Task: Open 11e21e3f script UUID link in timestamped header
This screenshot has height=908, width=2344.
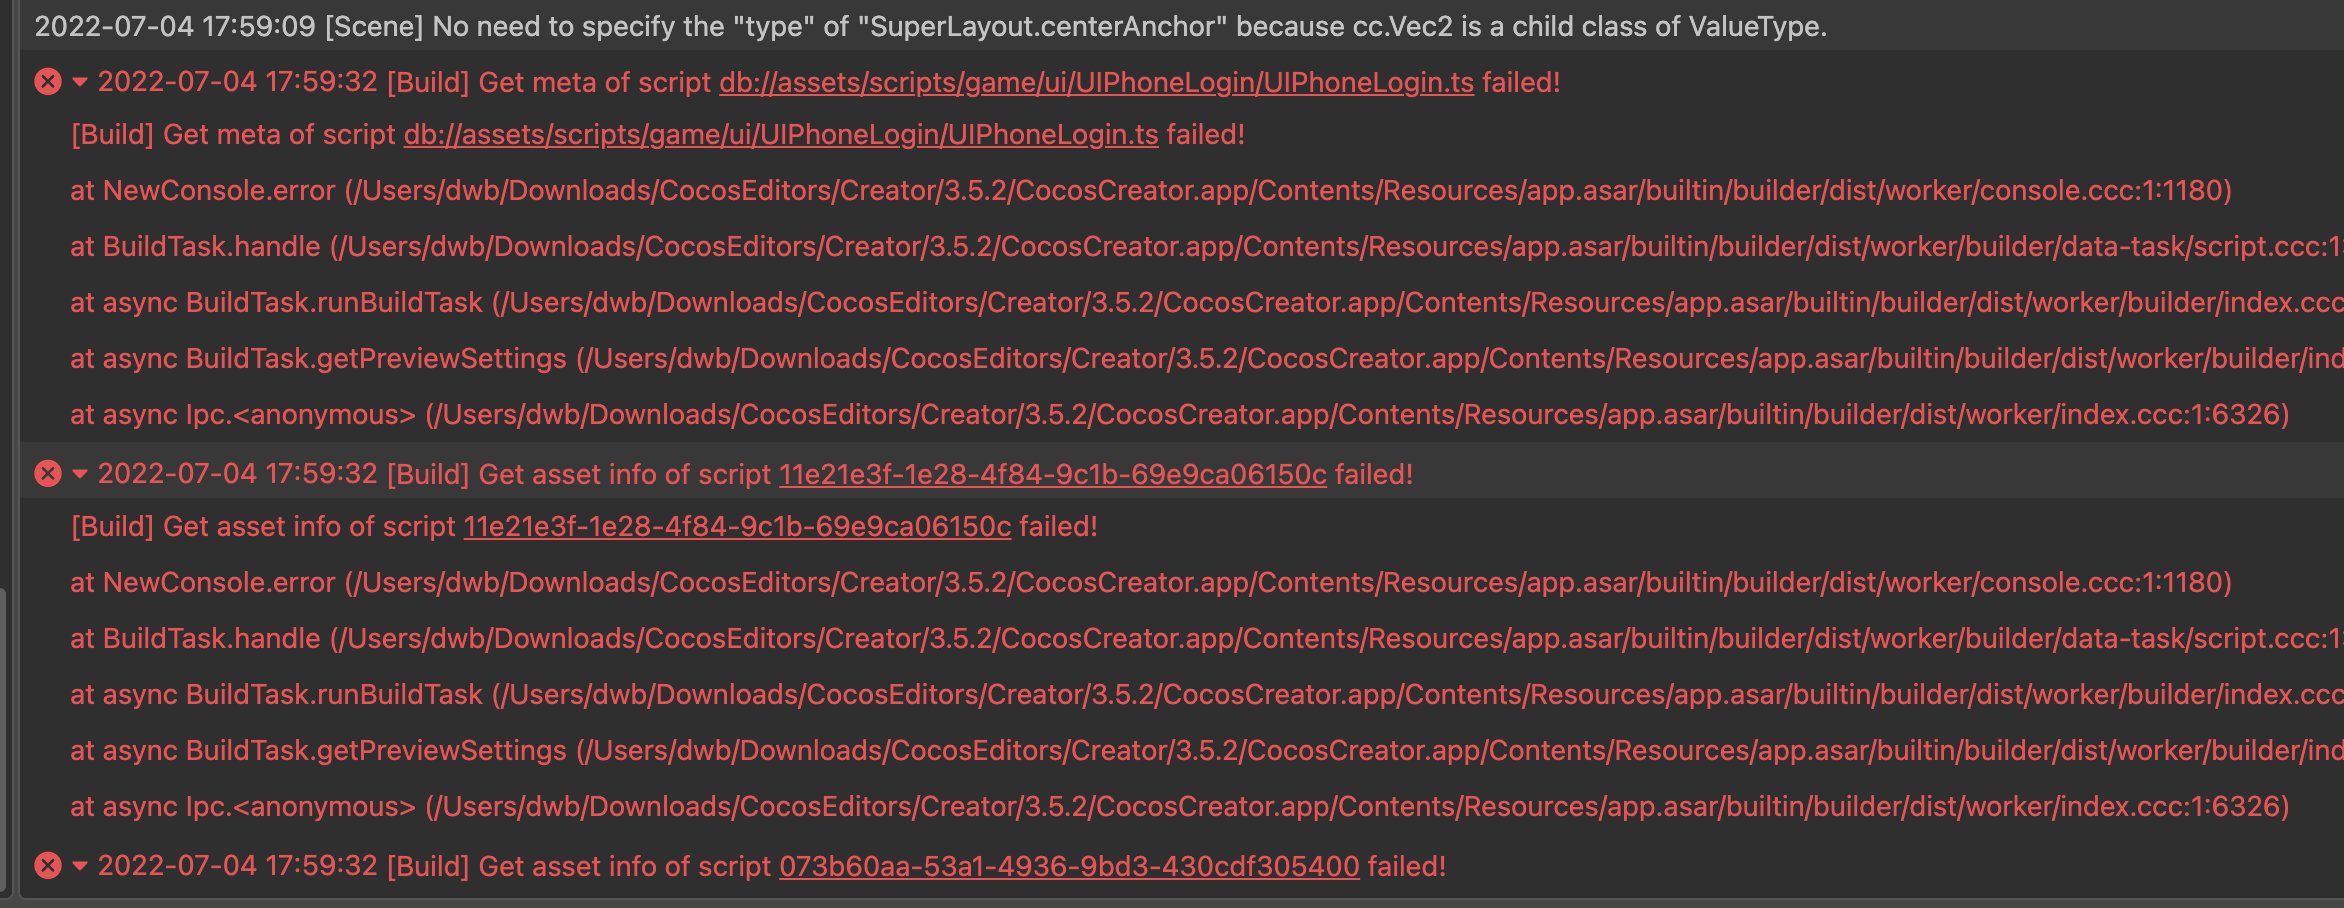Action: click(1052, 474)
